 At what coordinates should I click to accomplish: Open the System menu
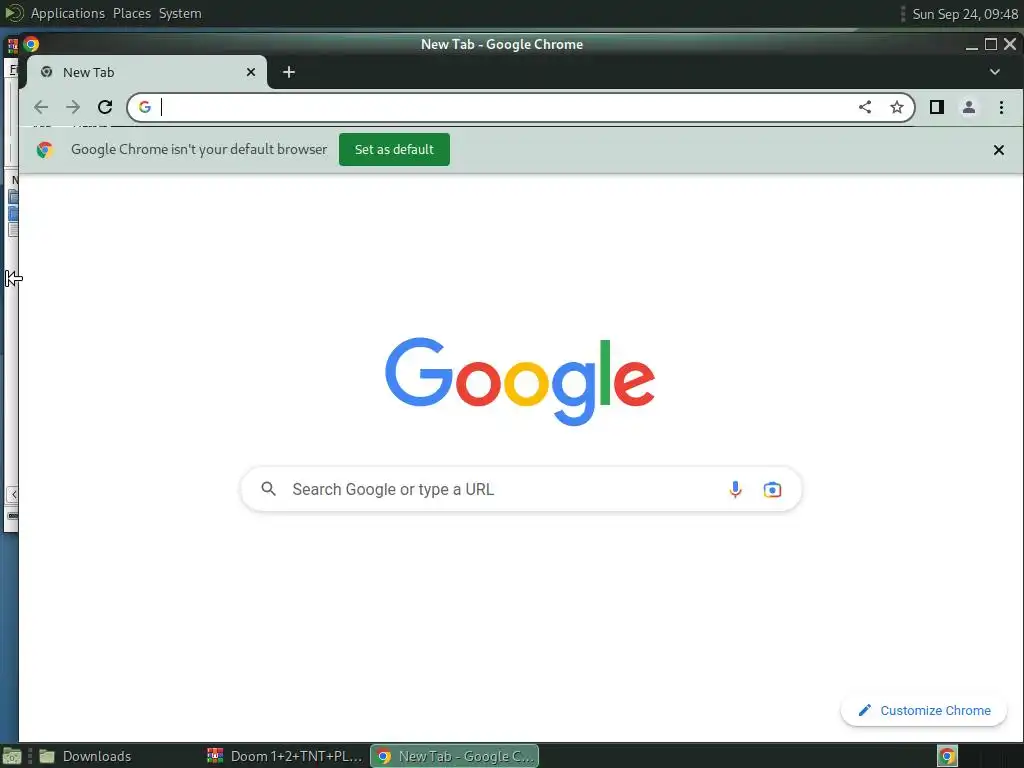180,14
